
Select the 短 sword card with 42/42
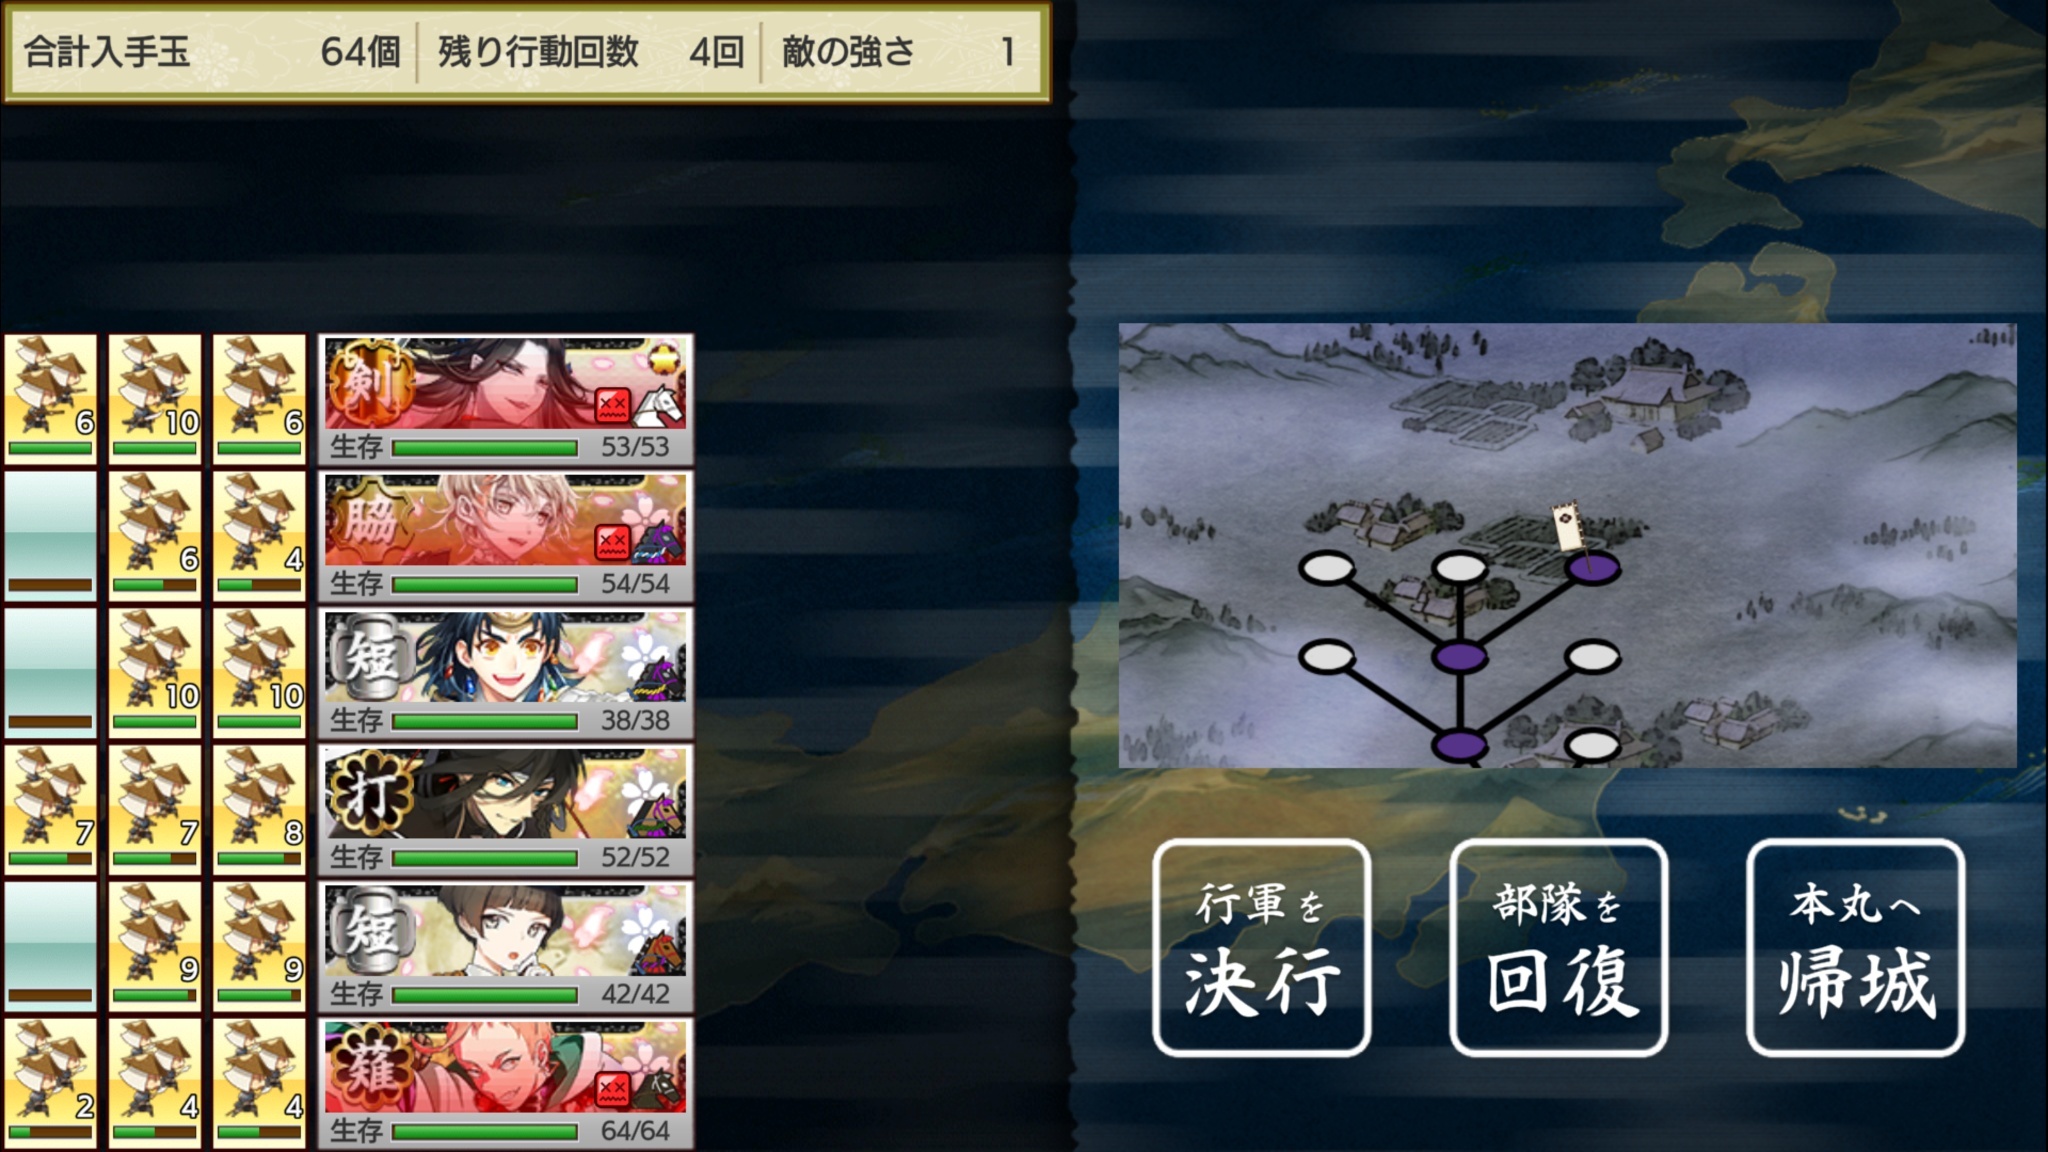[x=505, y=947]
